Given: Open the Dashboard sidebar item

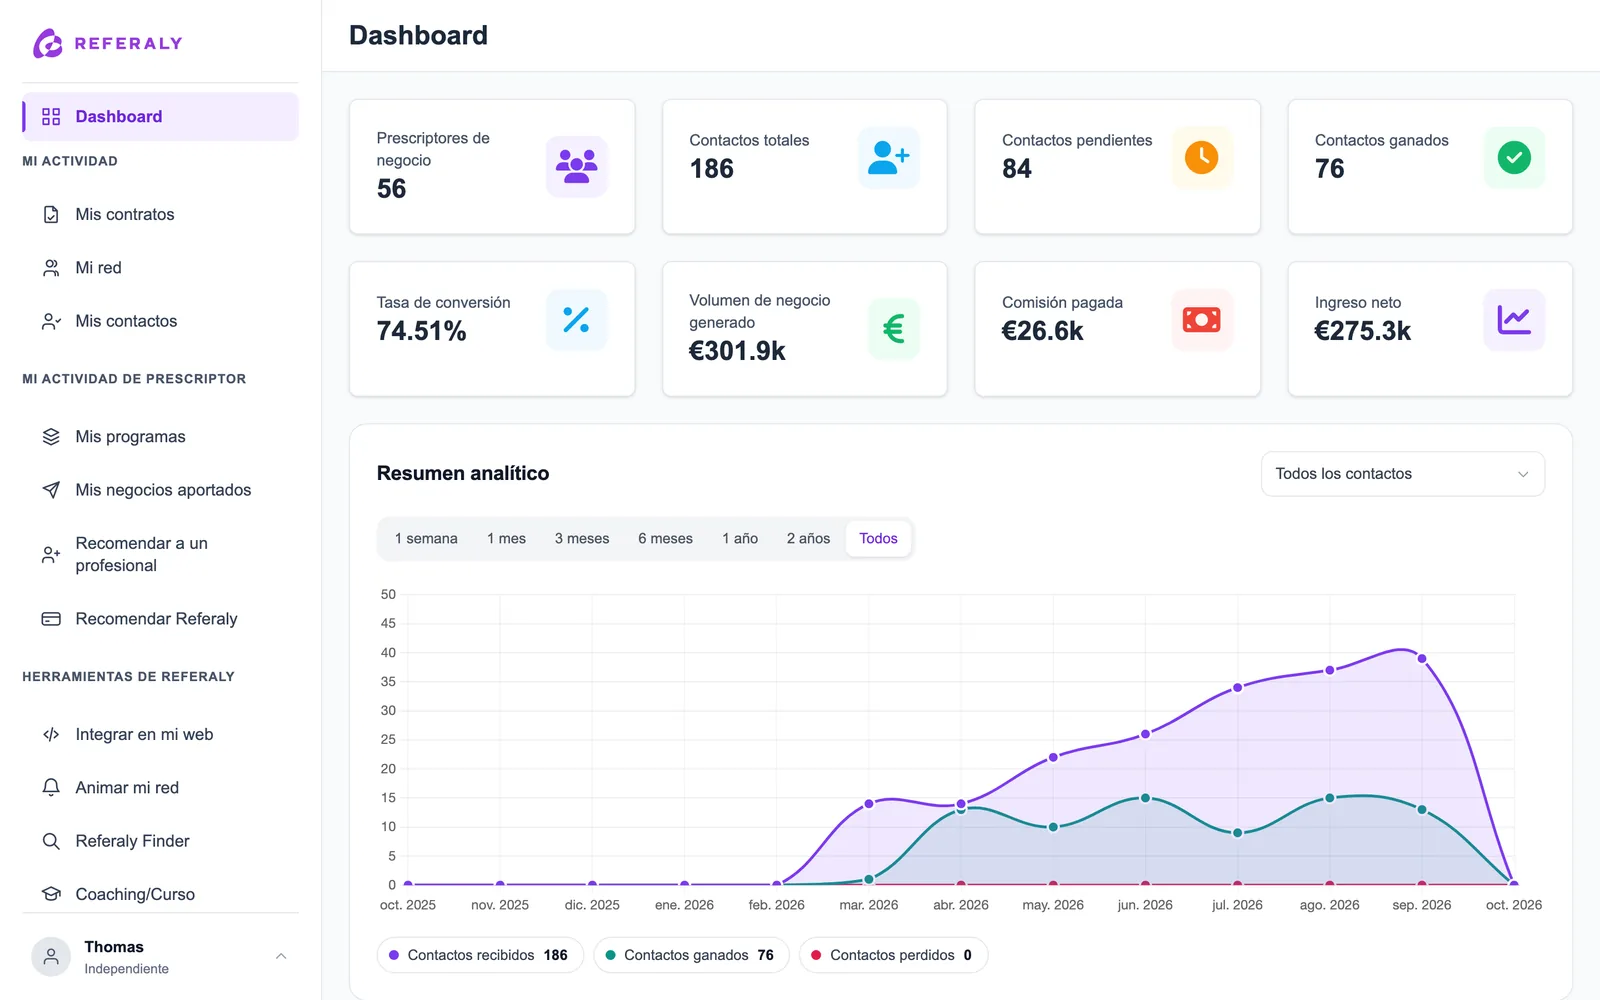Looking at the screenshot, I should click(x=160, y=117).
